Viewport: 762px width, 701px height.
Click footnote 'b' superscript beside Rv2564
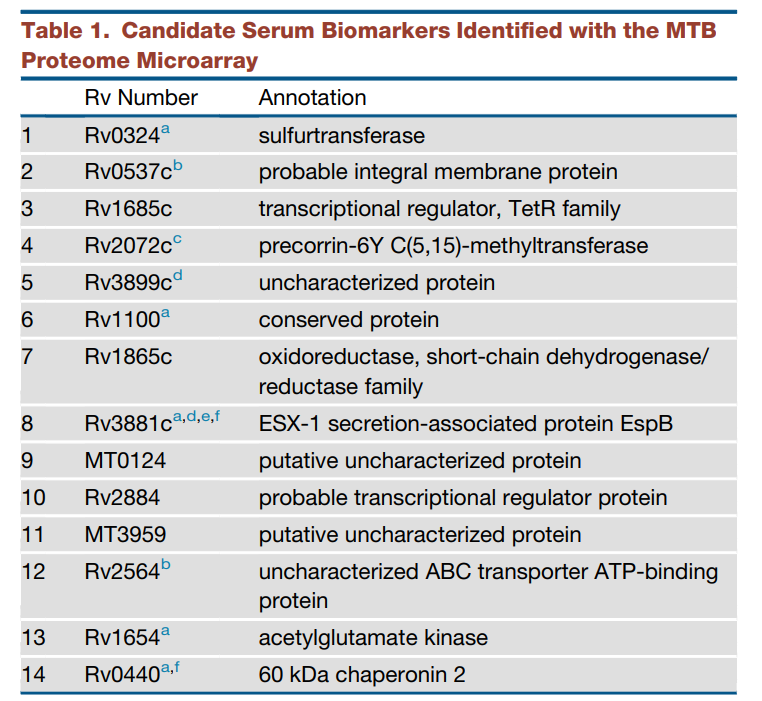pyautogui.click(x=166, y=564)
